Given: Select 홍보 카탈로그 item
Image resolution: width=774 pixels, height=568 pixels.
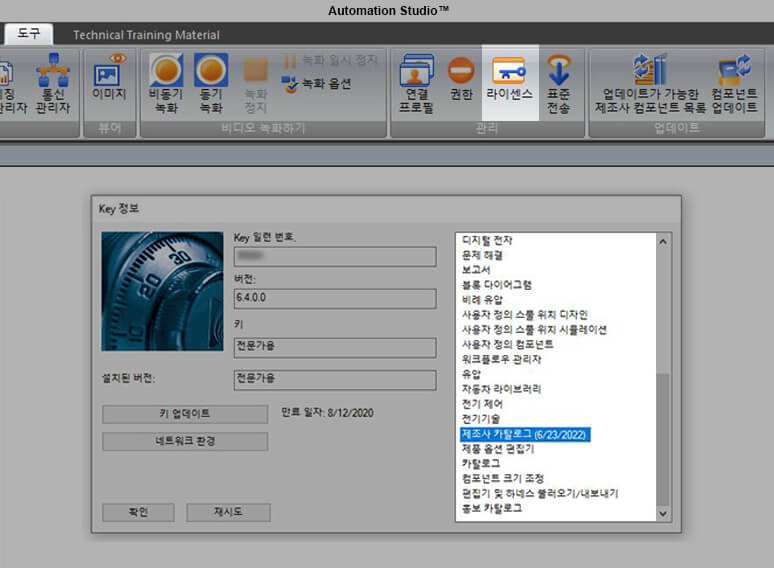Looking at the screenshot, I should pyautogui.click(x=492, y=508).
